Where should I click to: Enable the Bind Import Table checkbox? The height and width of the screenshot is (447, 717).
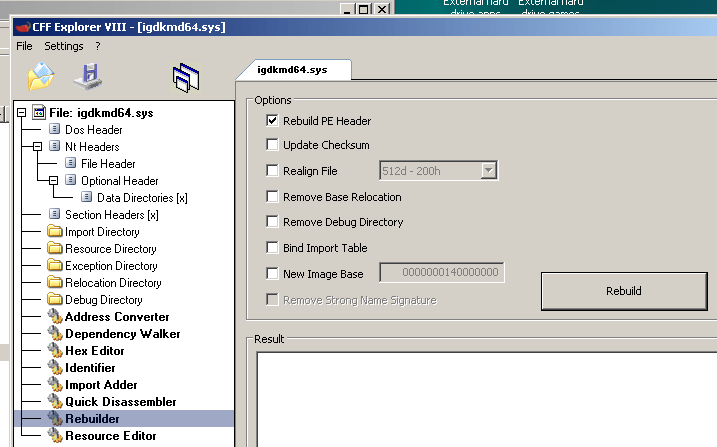click(273, 248)
